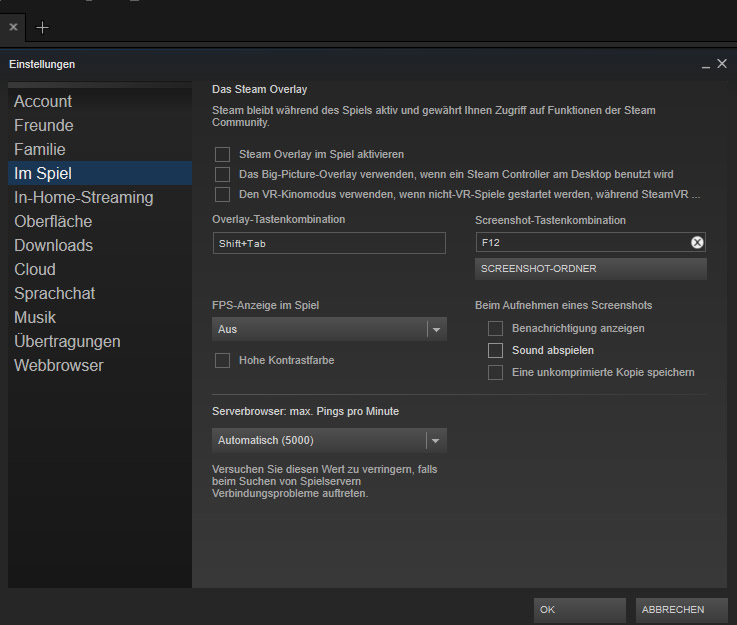737x625 pixels.
Task: Open Cloud settings category
Action: click(x=100, y=269)
